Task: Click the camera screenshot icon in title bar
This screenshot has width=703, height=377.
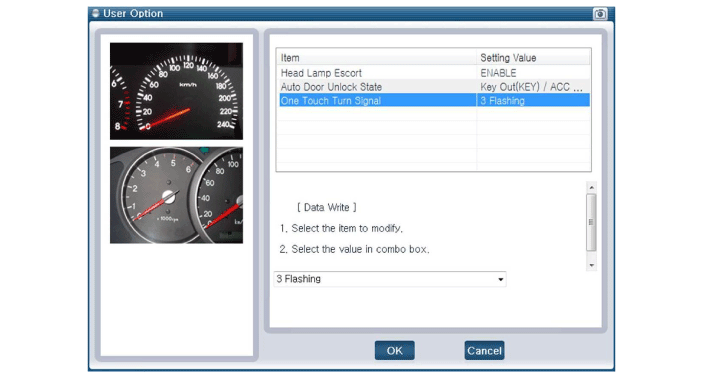Action: 599,14
